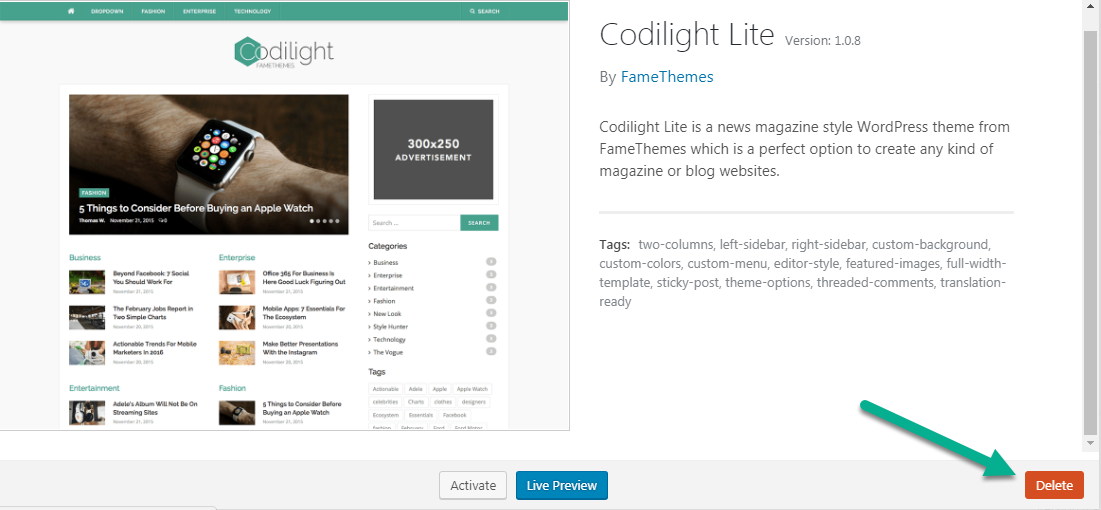1101x510 pixels.
Task: Click the featured slider pagination dots
Action: pyautogui.click(x=324, y=220)
